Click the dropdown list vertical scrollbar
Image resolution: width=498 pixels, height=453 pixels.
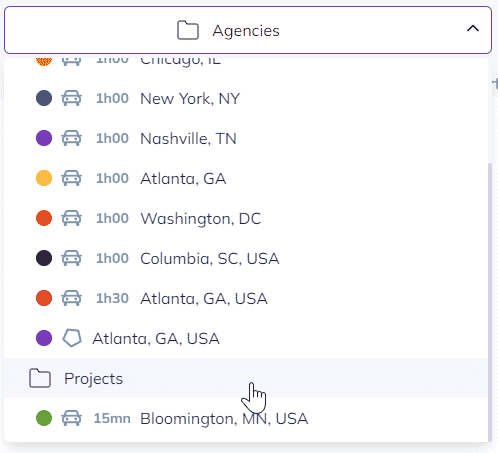tap(490, 302)
